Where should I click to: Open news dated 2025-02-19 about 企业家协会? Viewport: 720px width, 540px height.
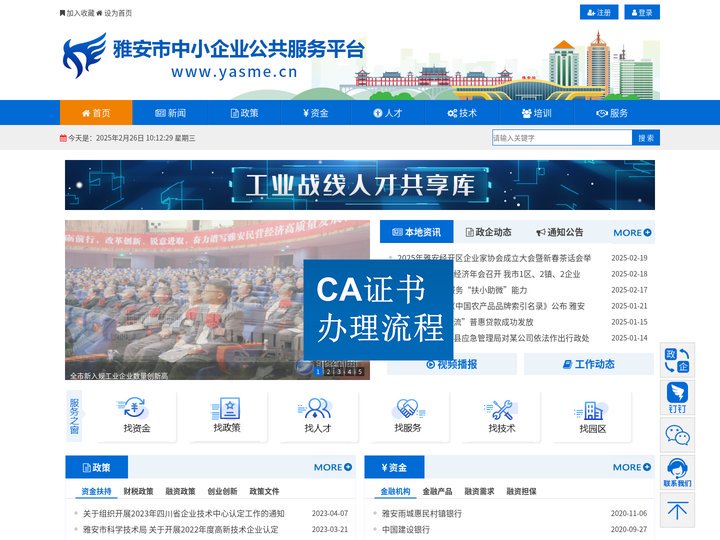tap(494, 258)
